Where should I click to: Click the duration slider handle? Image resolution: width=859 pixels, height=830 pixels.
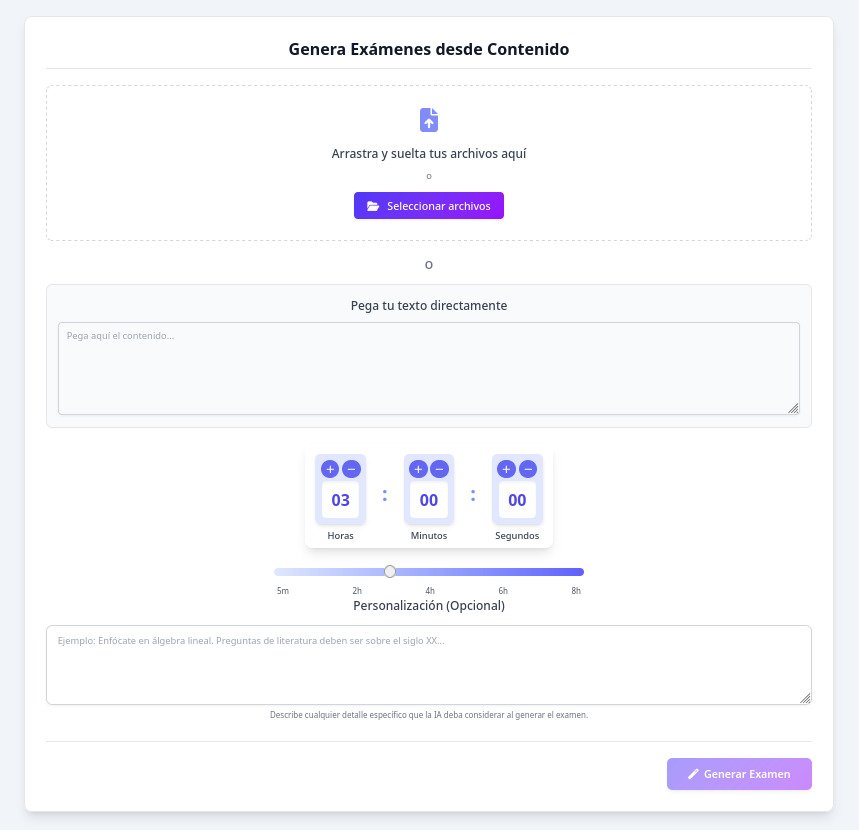[390, 571]
